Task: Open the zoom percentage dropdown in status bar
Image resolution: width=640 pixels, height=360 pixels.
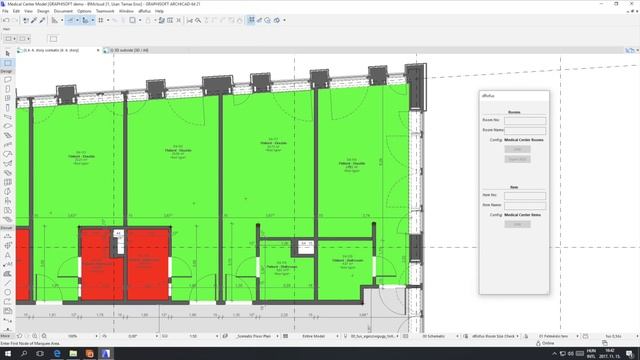Action: (x=96, y=336)
